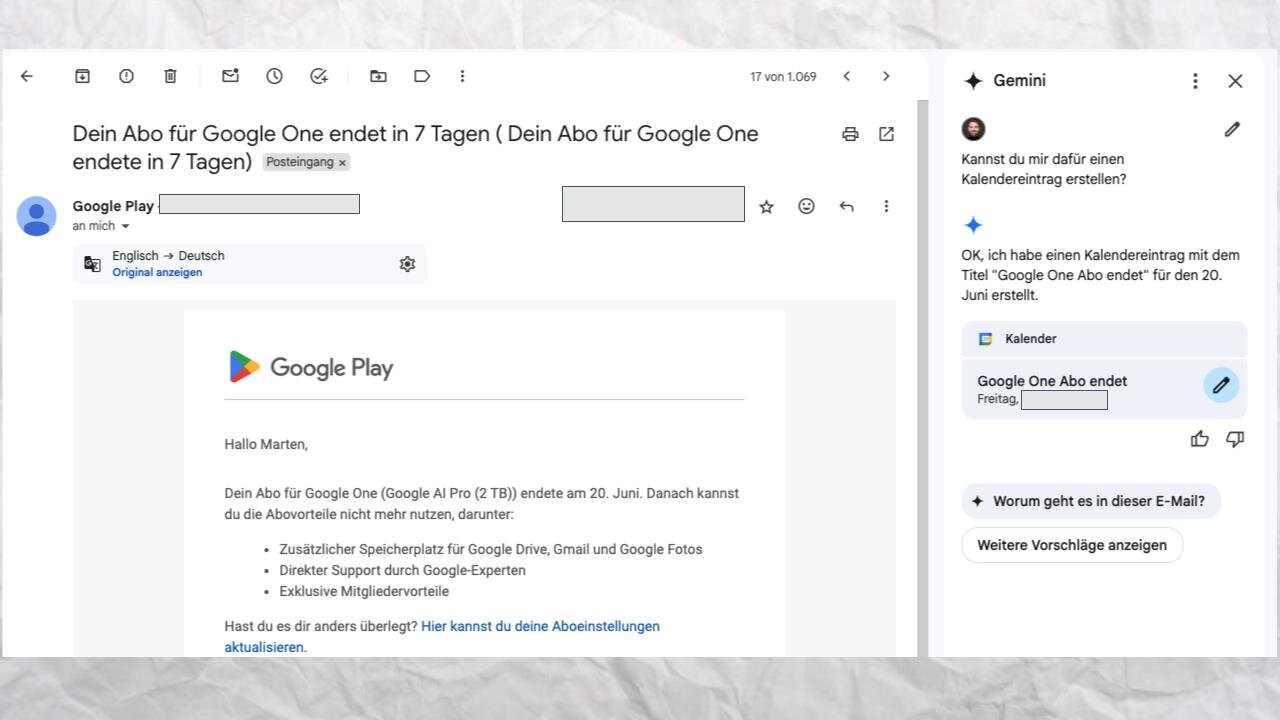This screenshot has width=1280, height=720.
Task: Print this email
Action: (850, 134)
